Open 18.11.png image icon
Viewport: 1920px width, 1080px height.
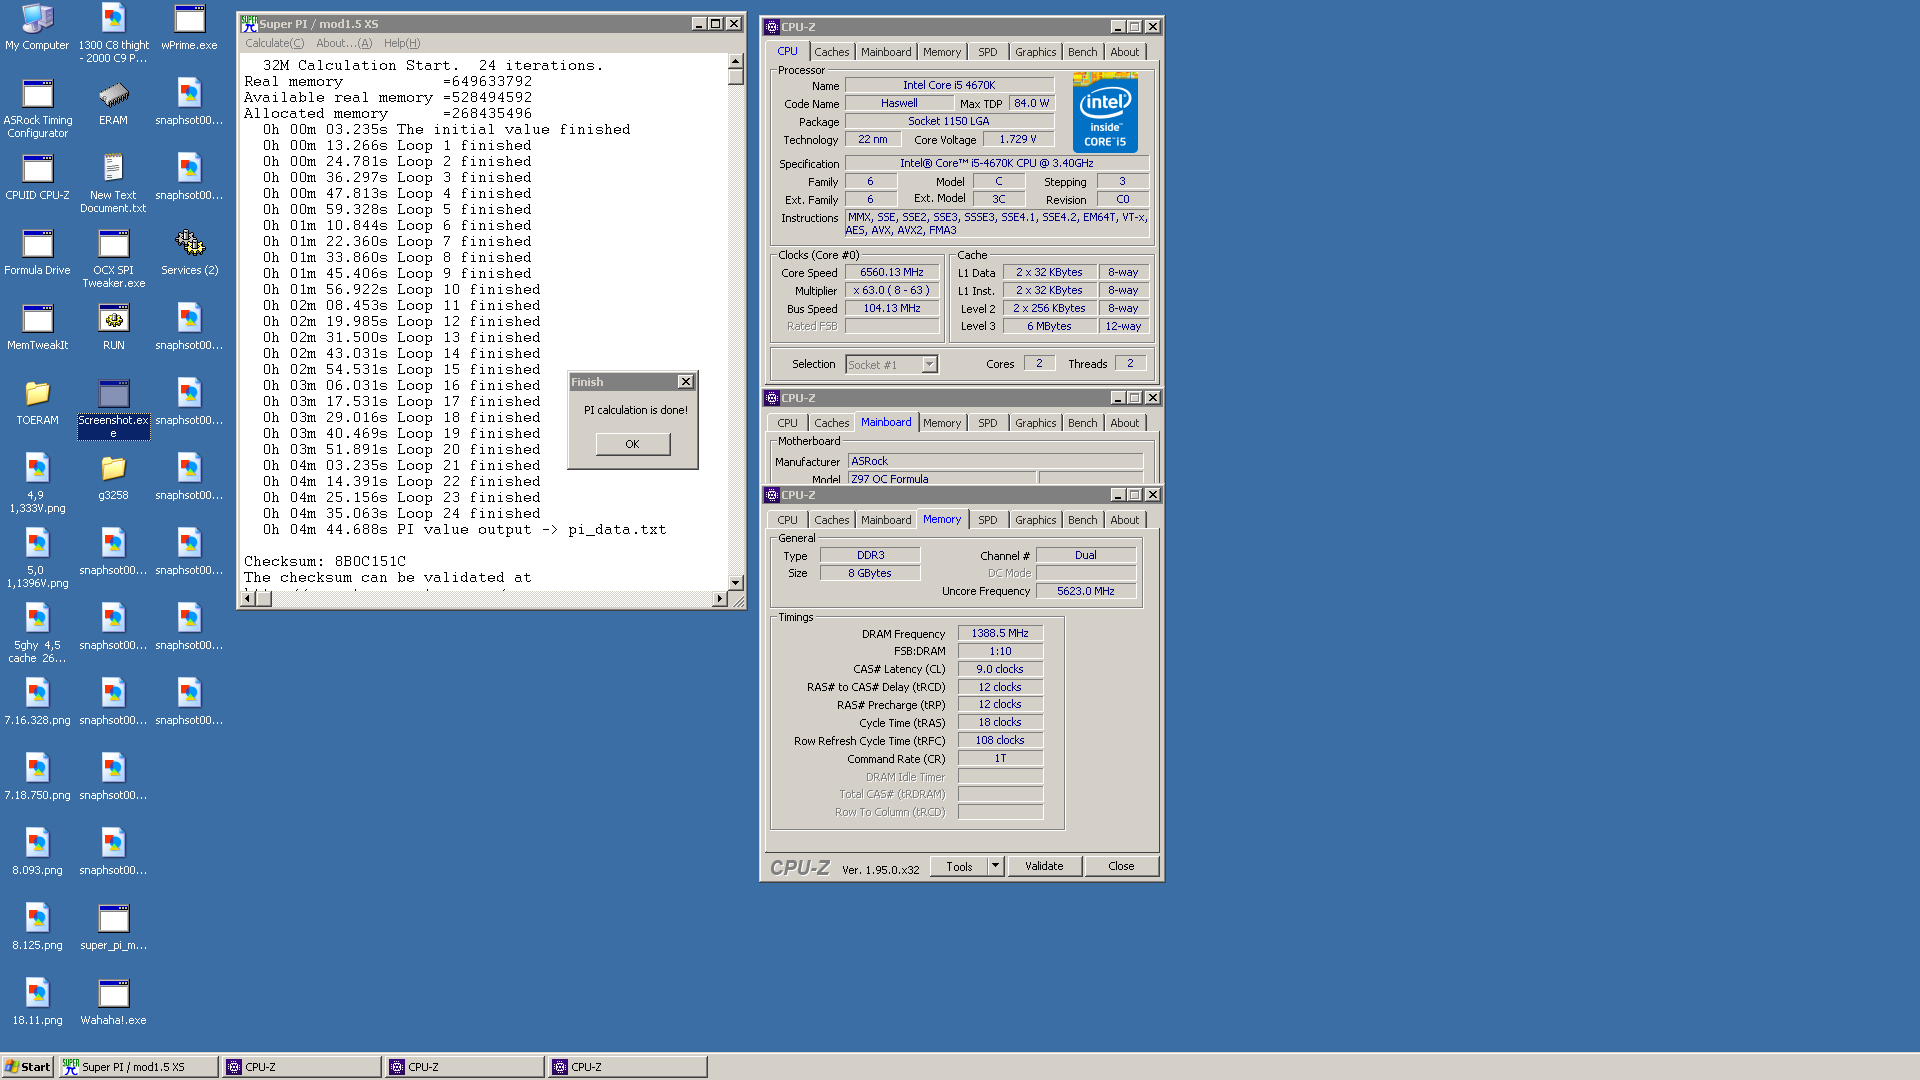[x=37, y=1002]
